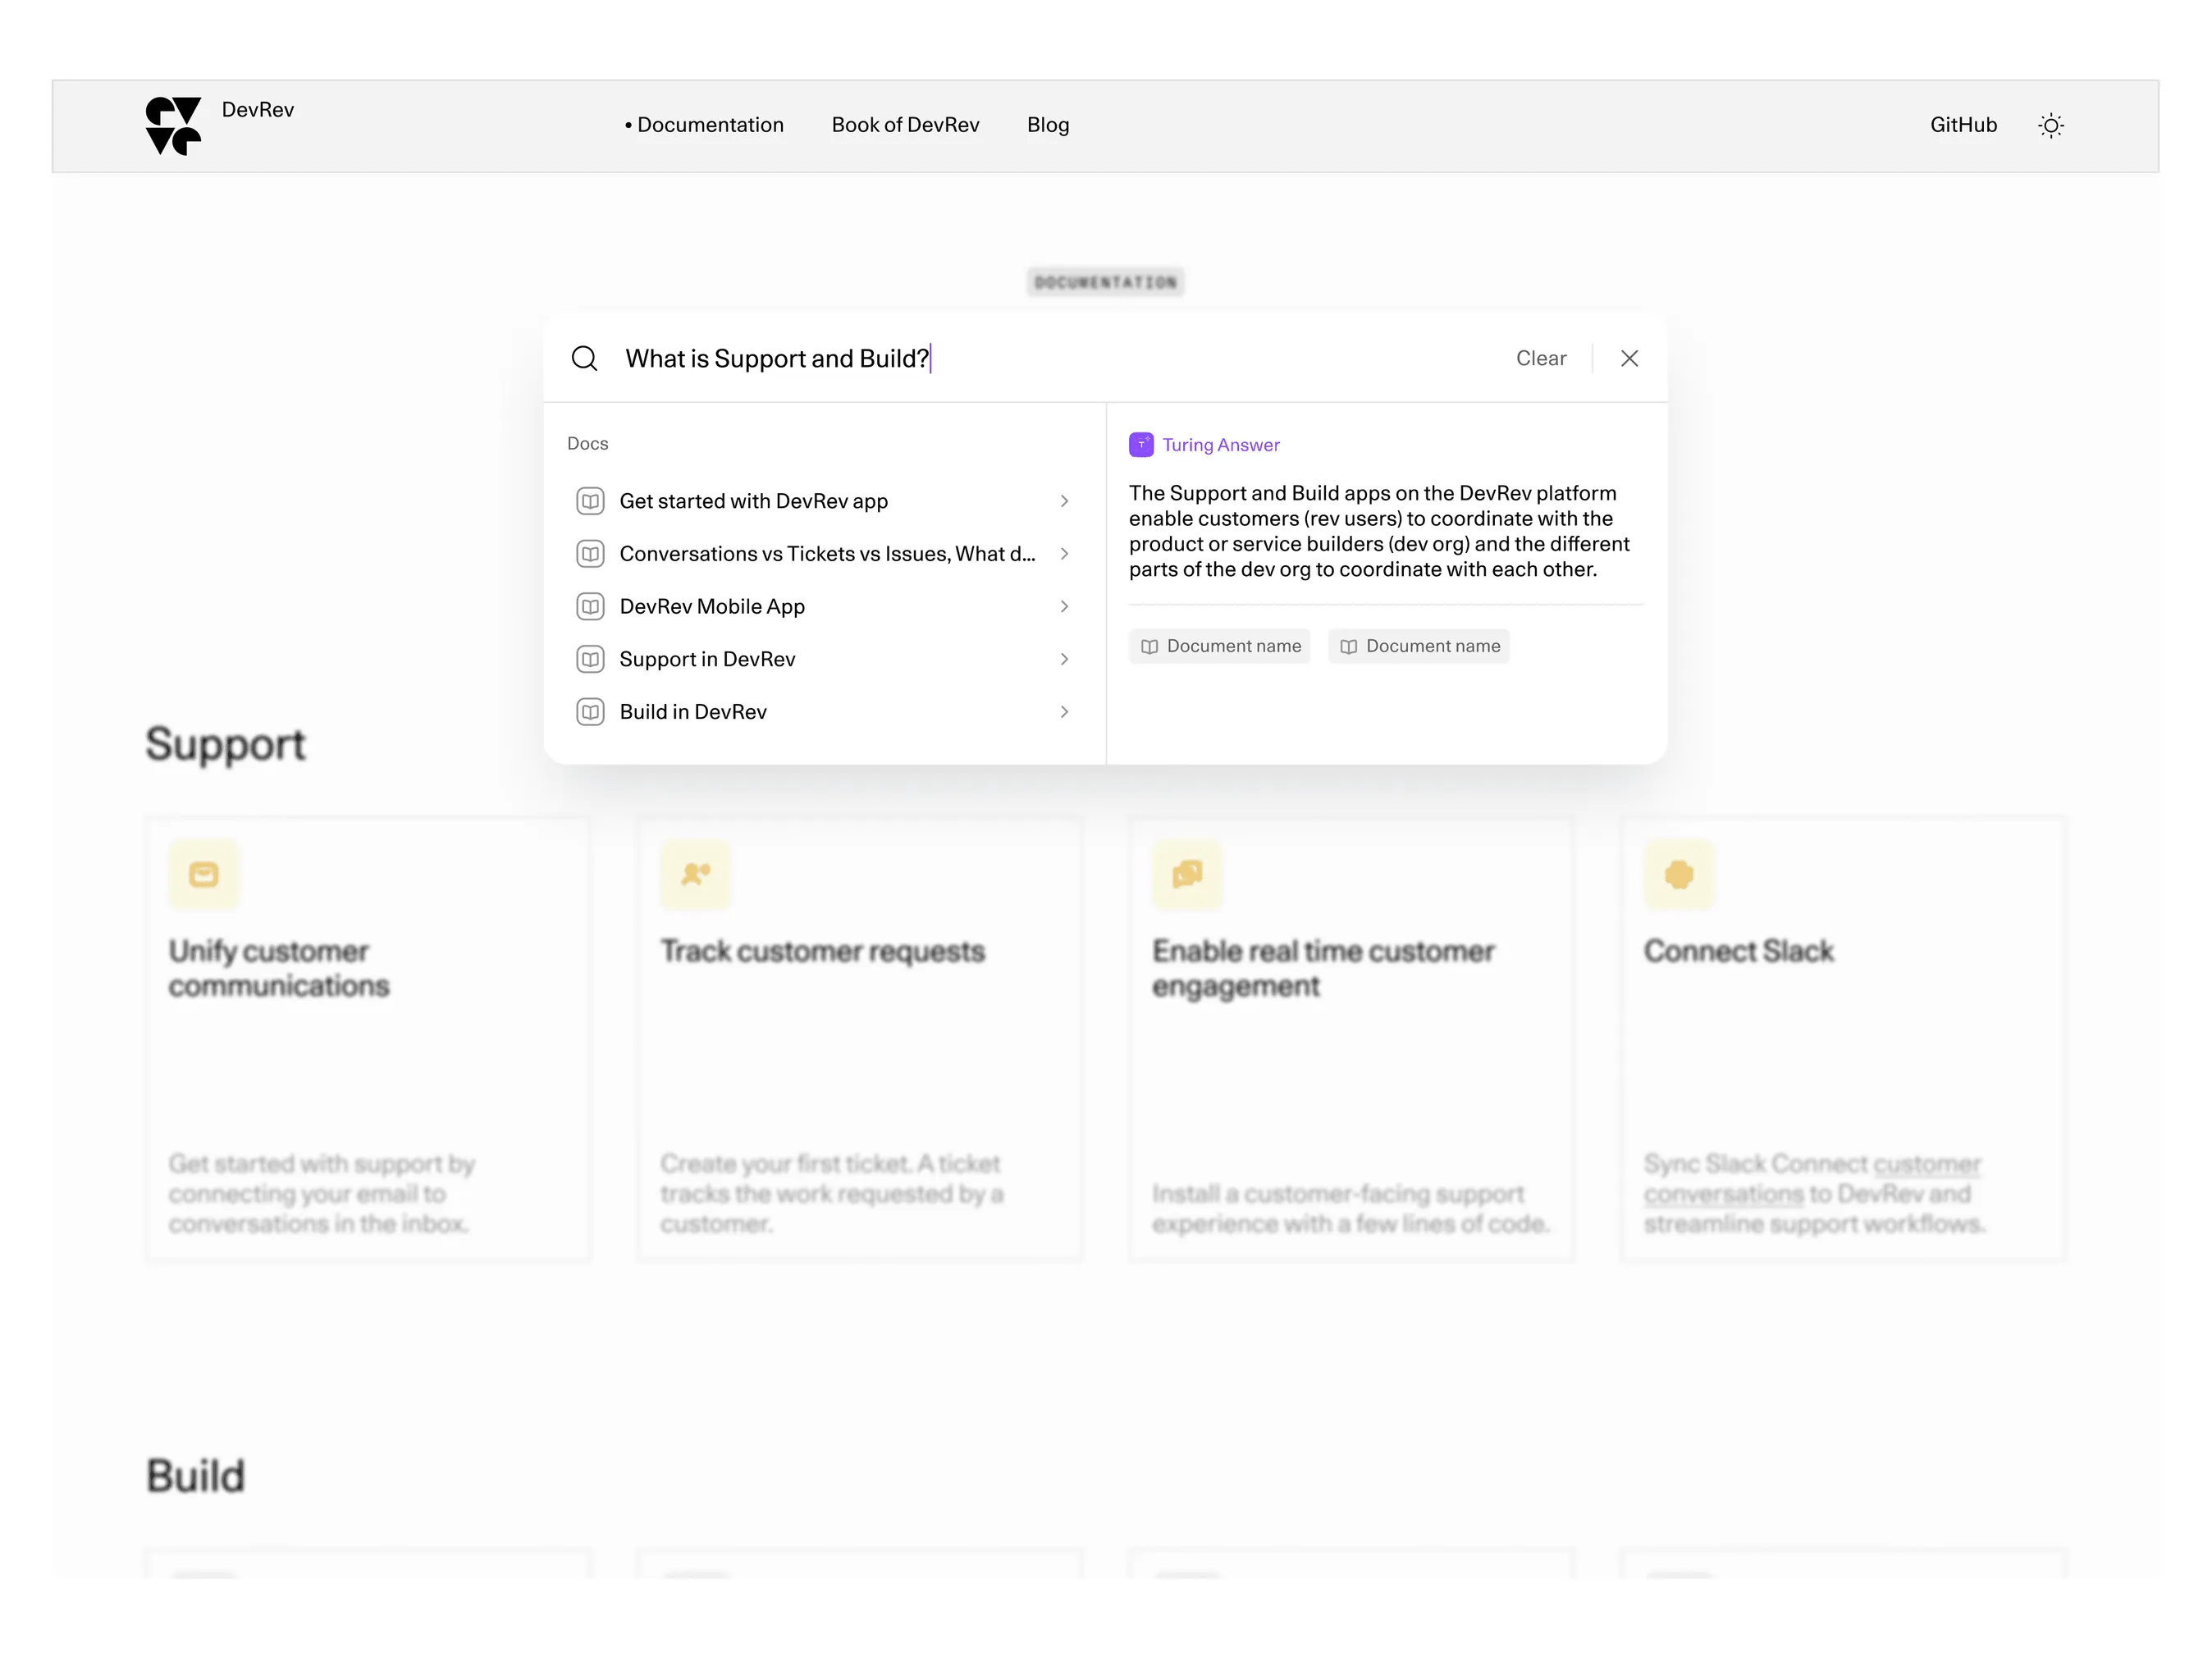Click the real time customer engagement chat icon

point(1187,875)
